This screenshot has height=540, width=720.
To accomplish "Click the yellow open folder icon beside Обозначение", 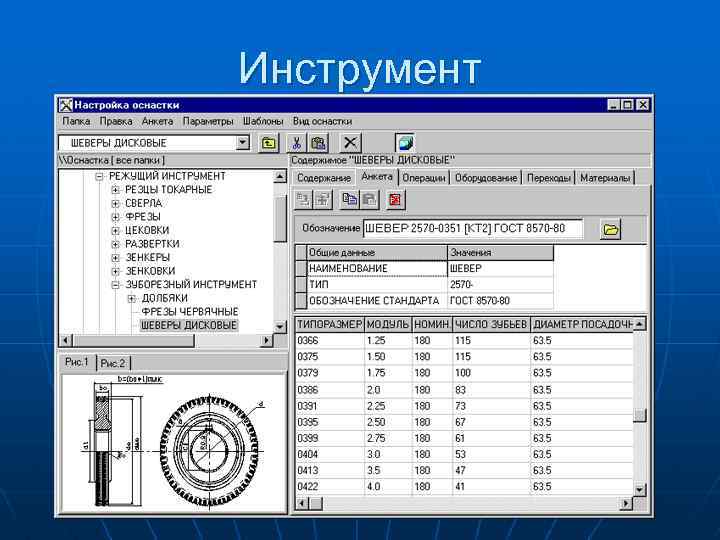I will [x=610, y=229].
